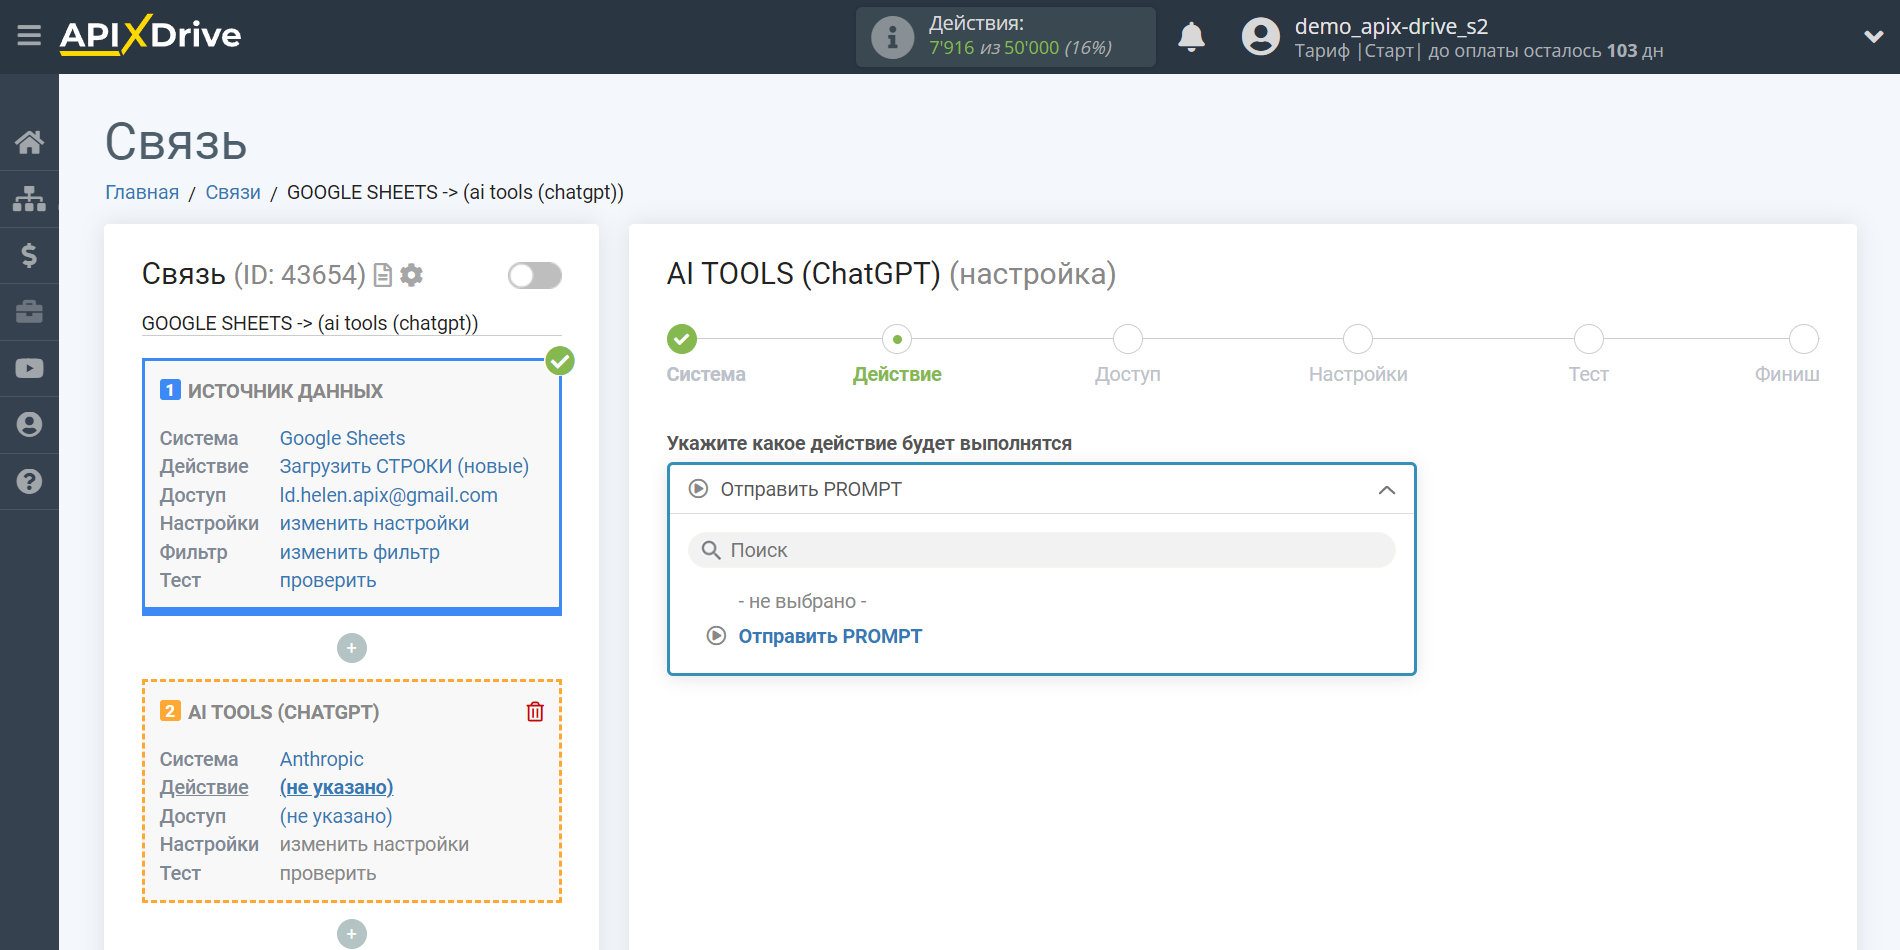Click demo_apix-drive_s2 username

point(1391,26)
